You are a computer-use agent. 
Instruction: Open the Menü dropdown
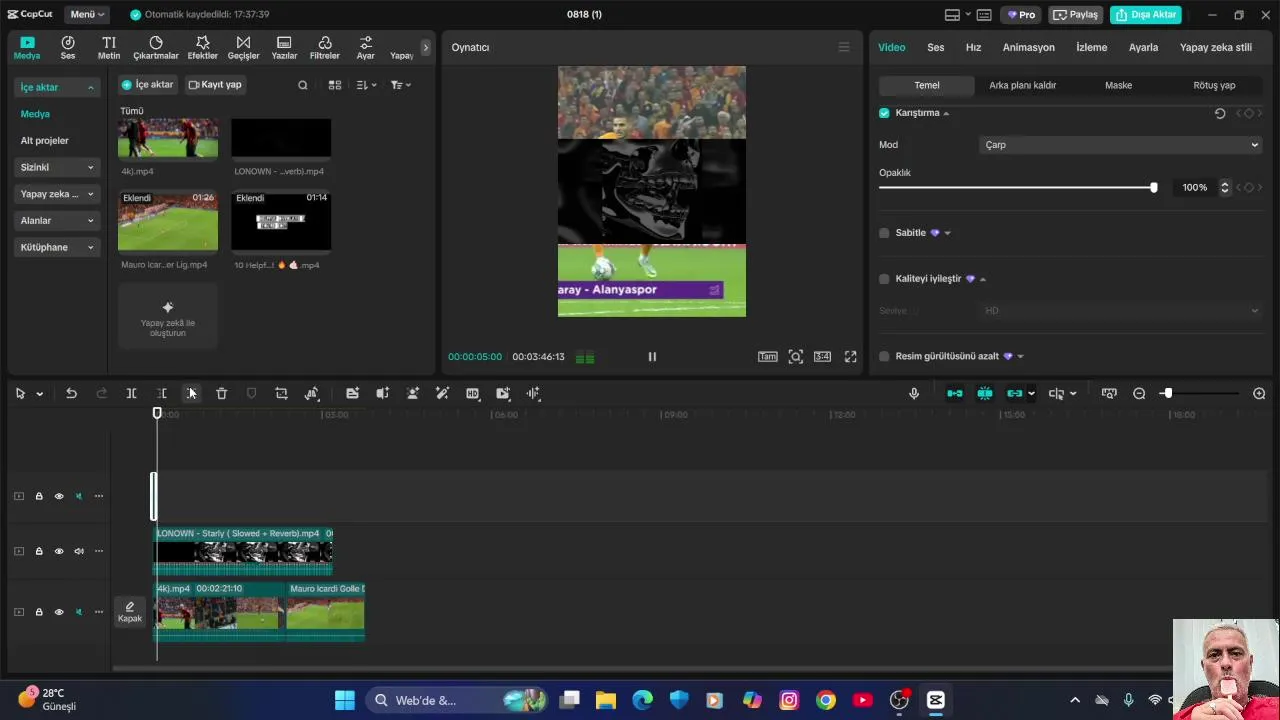[x=88, y=15]
